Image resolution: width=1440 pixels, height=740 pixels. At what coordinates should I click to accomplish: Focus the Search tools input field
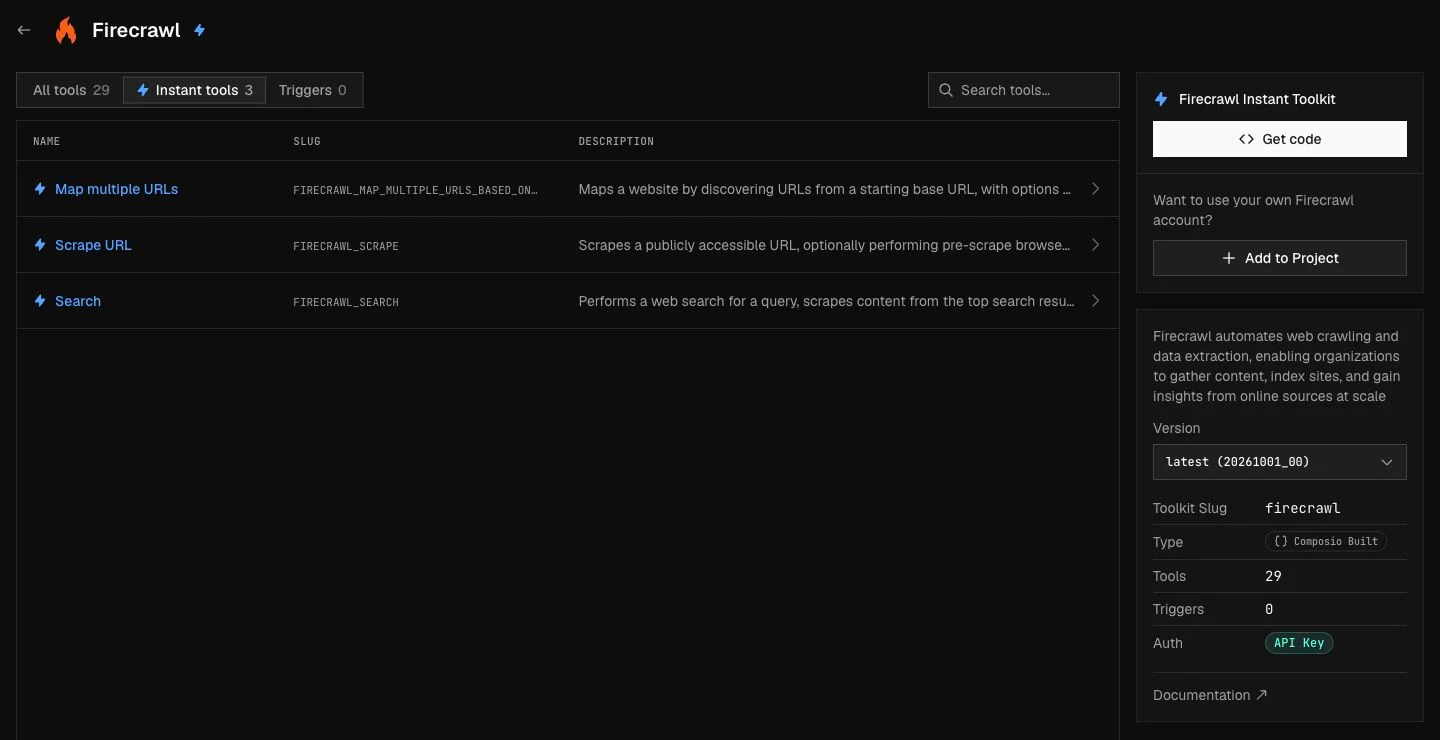pyautogui.click(x=1024, y=90)
